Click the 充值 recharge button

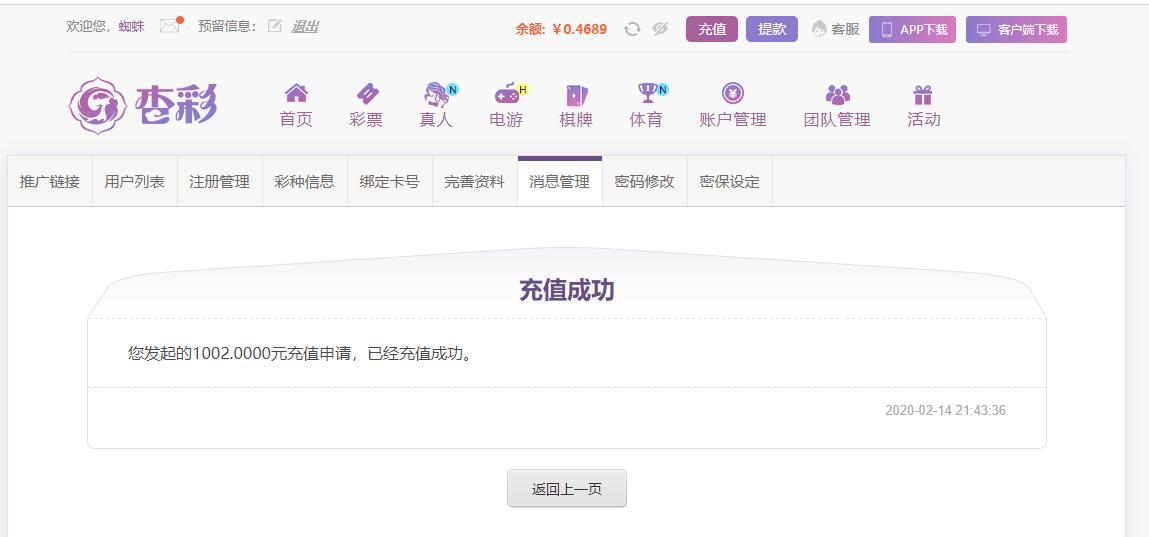pyautogui.click(x=712, y=29)
